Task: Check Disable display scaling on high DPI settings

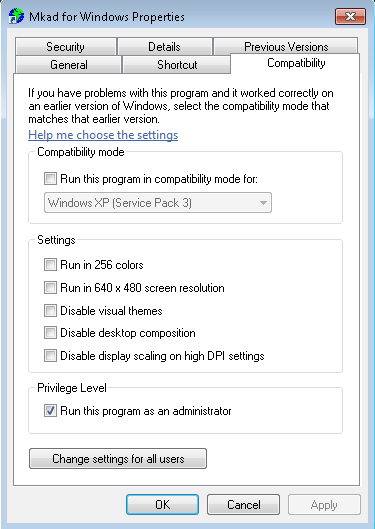Action: 50,356
